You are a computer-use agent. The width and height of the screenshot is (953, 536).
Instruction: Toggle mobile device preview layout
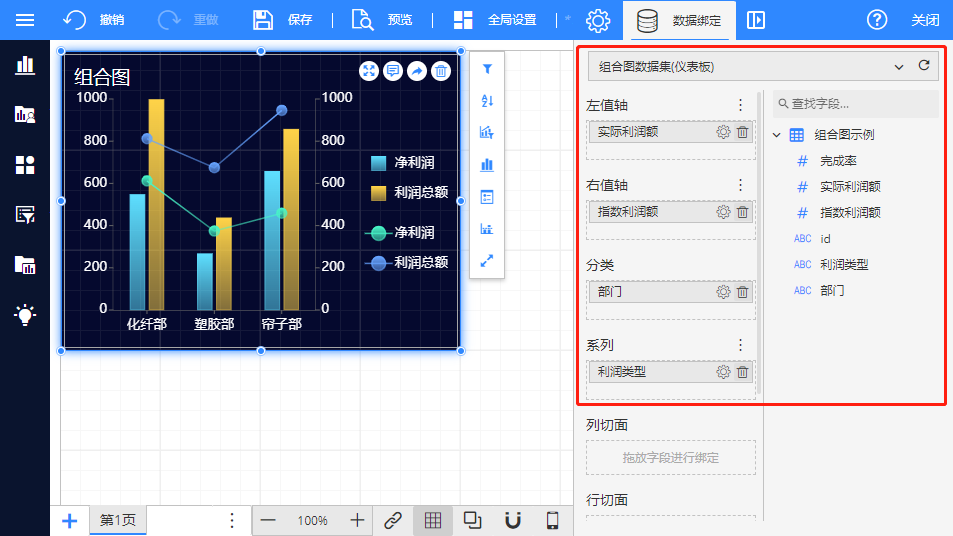tap(552, 520)
